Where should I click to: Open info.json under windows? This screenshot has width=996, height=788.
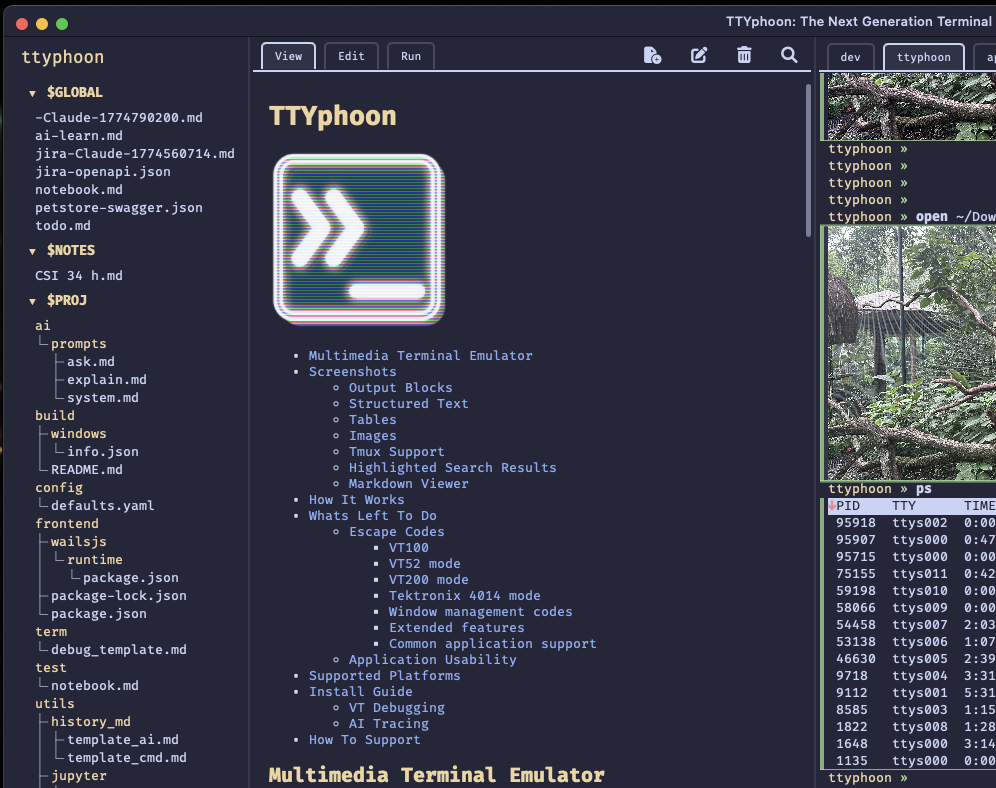click(103, 451)
